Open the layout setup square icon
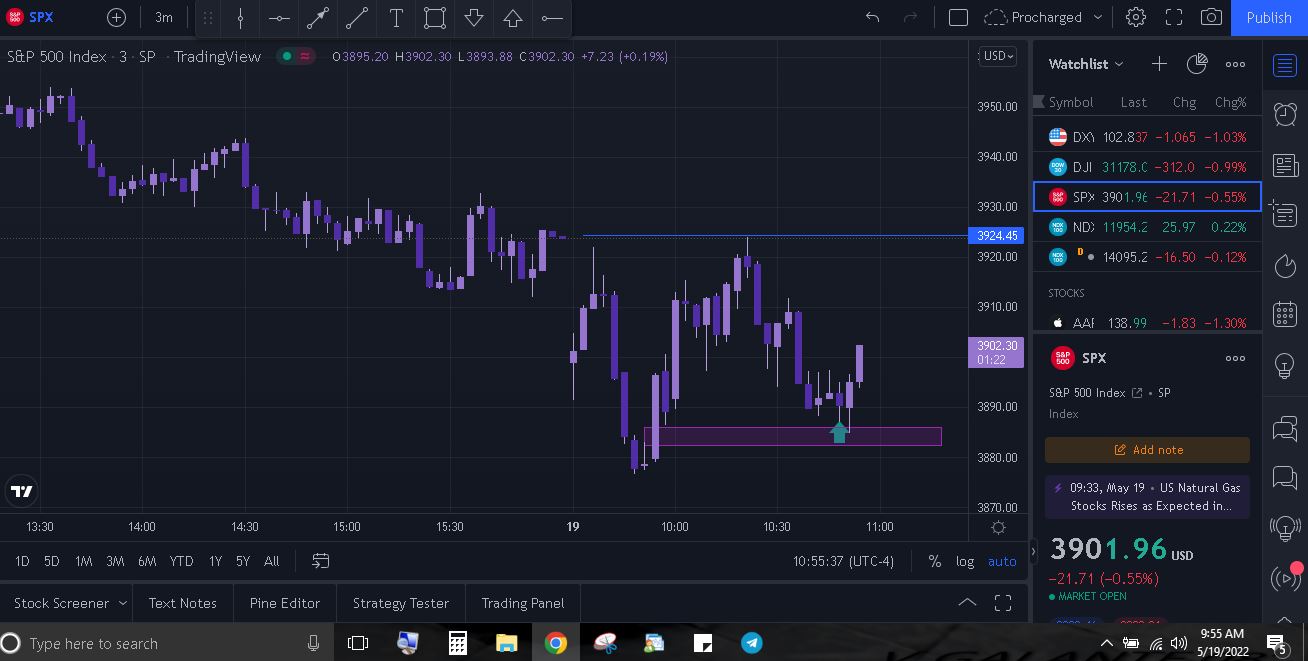 point(958,17)
